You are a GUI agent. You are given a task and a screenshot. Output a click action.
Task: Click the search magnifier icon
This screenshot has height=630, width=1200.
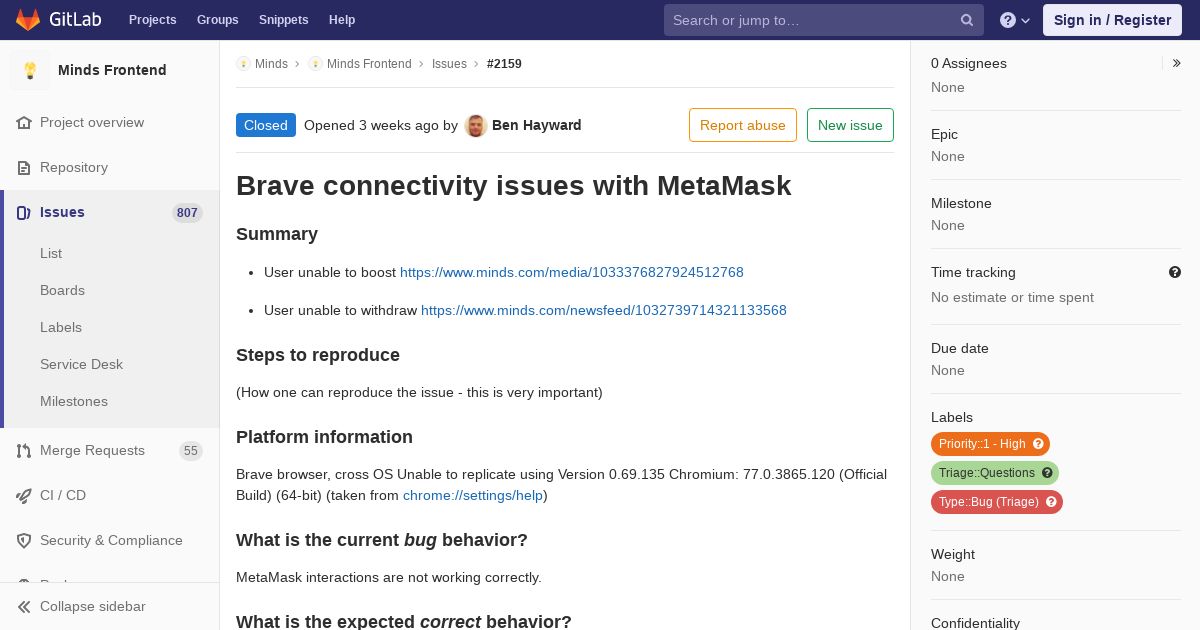(967, 20)
